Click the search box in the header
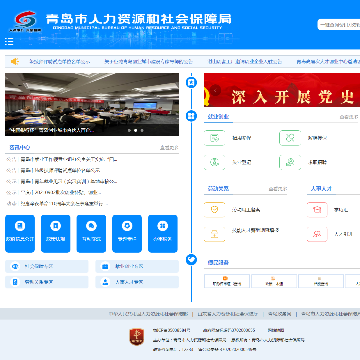 tap(339, 25)
